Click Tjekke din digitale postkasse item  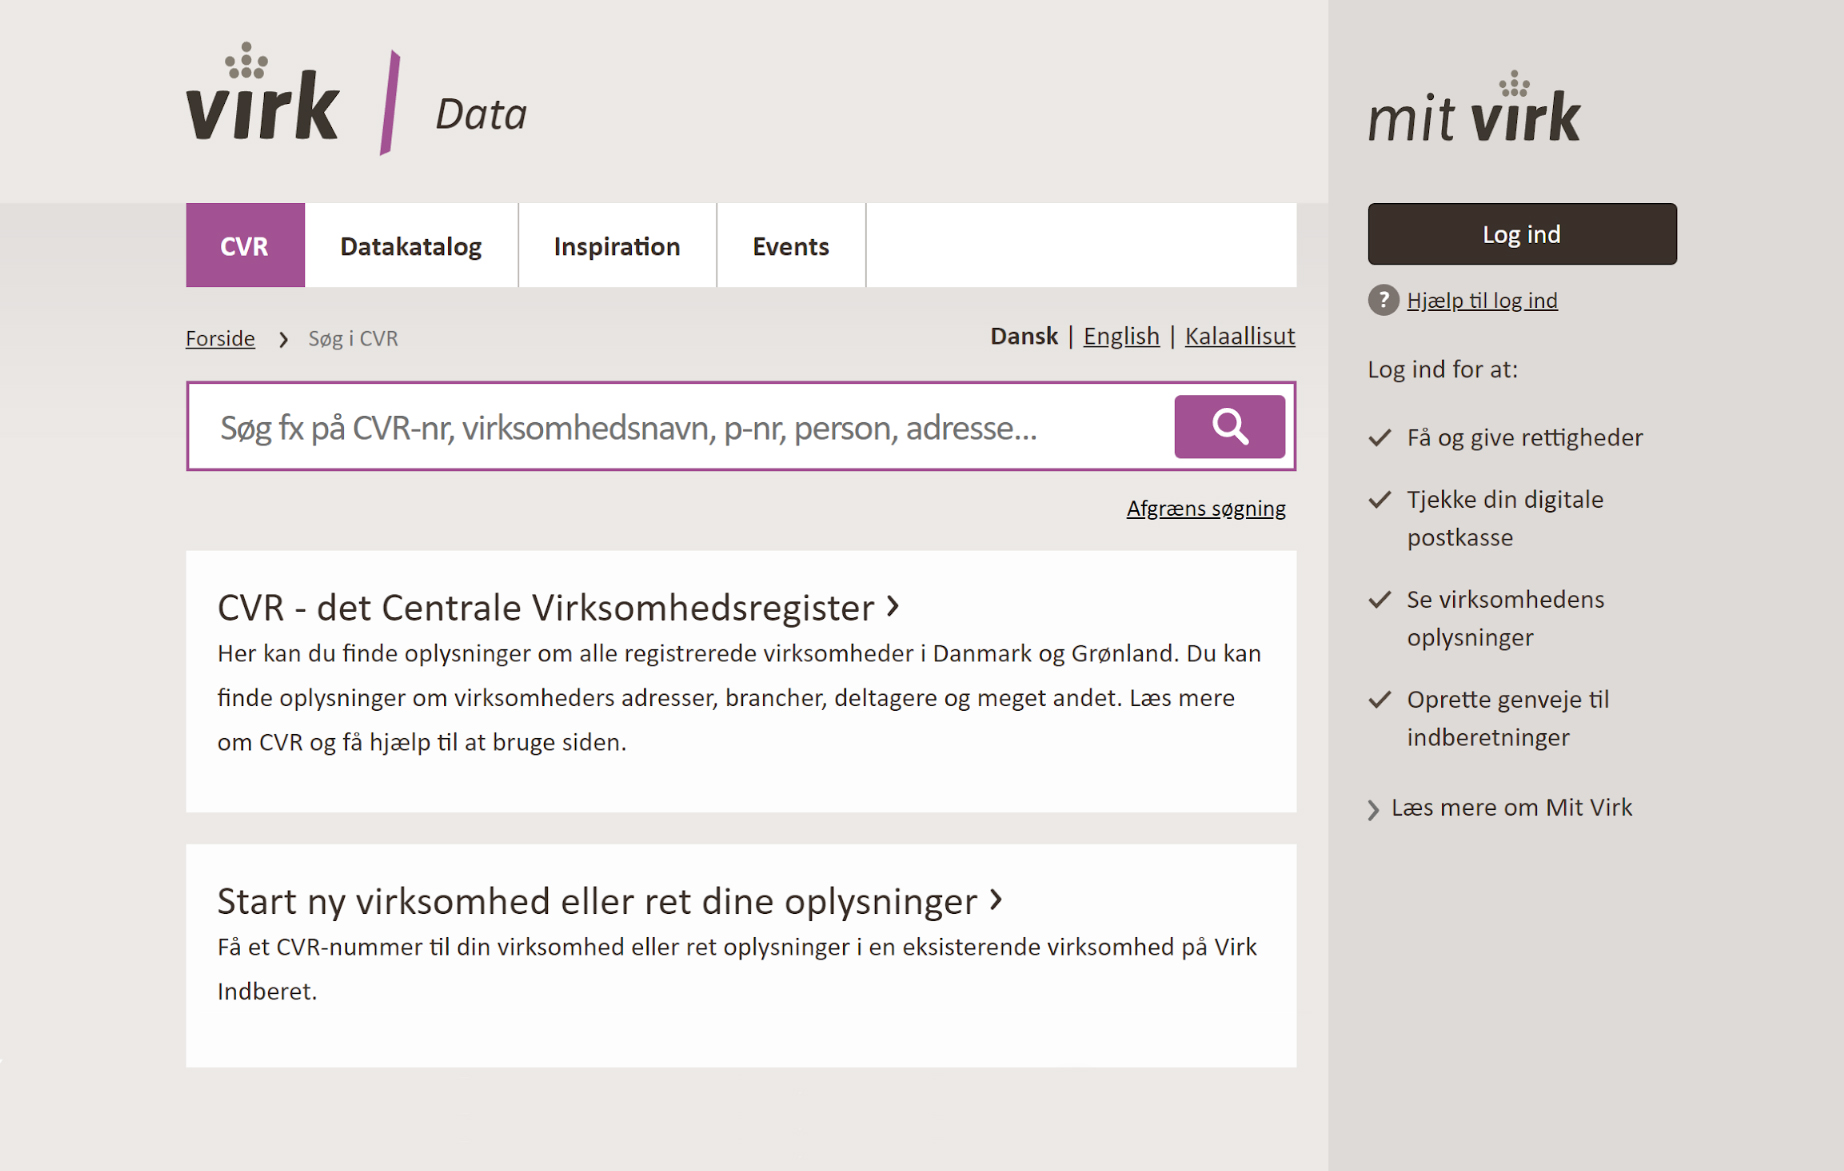(x=1505, y=518)
